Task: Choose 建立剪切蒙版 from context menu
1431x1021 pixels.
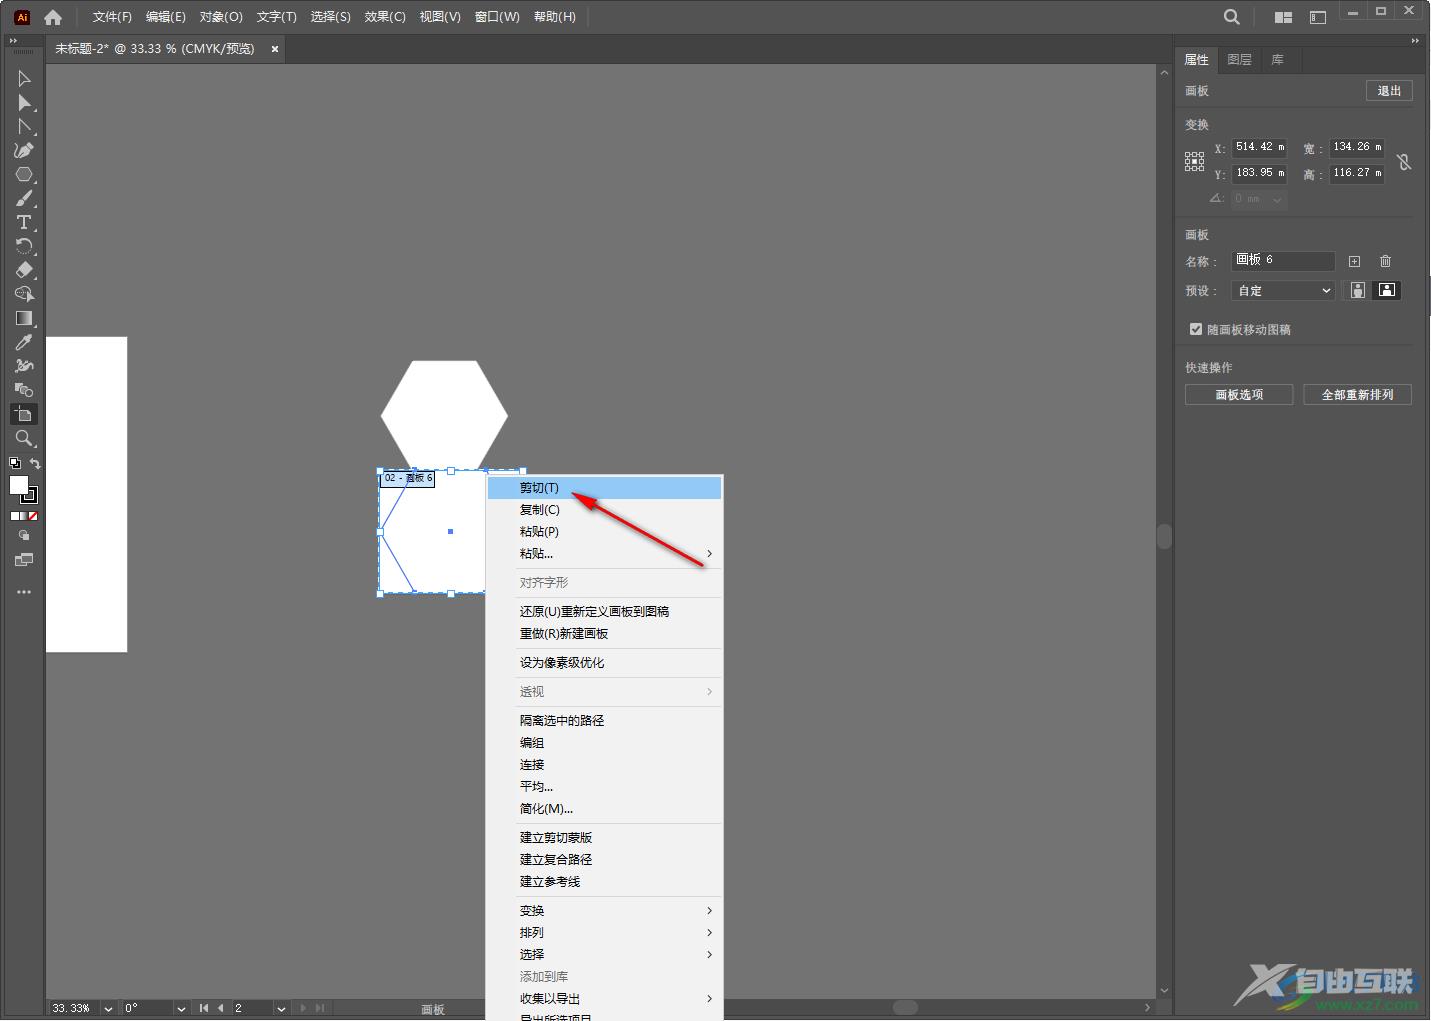Action: point(604,838)
